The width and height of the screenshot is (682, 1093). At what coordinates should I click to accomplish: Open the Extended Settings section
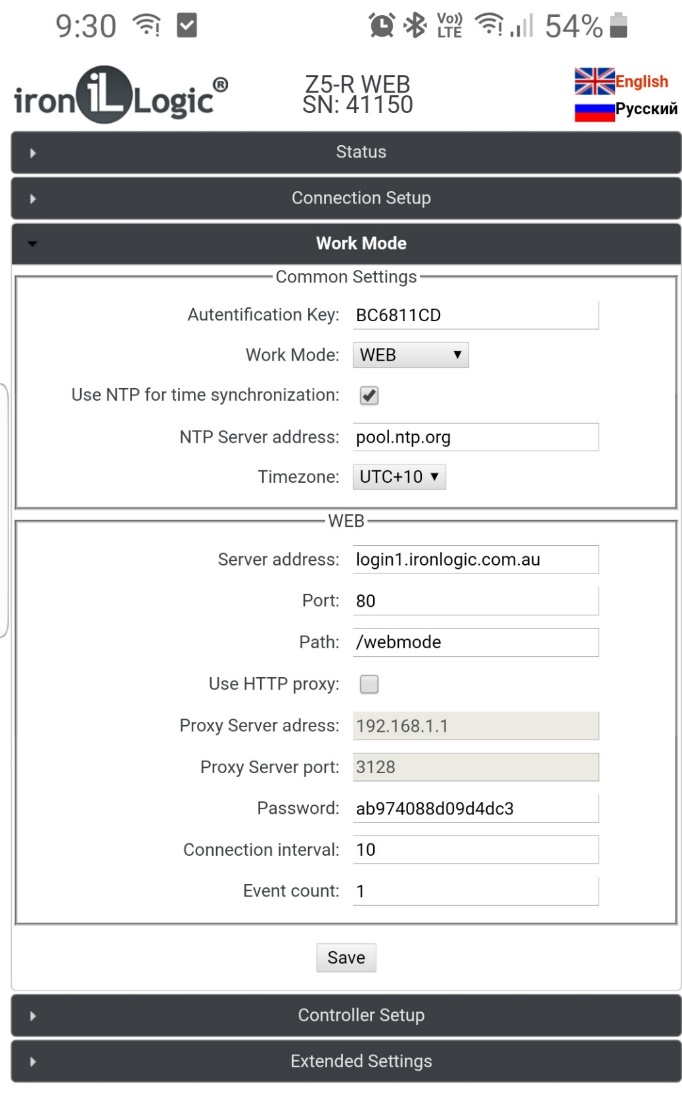click(360, 1061)
